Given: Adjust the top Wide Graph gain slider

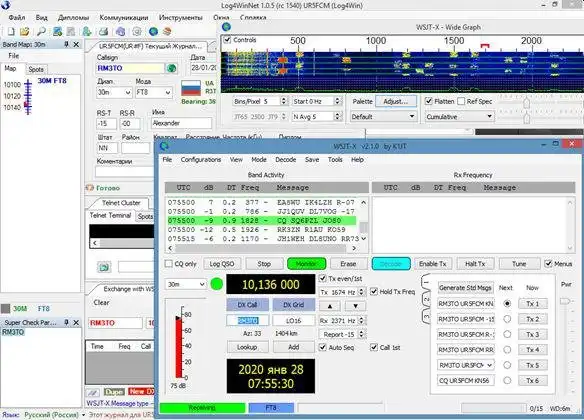Looking at the screenshot, I should click(x=526, y=102).
